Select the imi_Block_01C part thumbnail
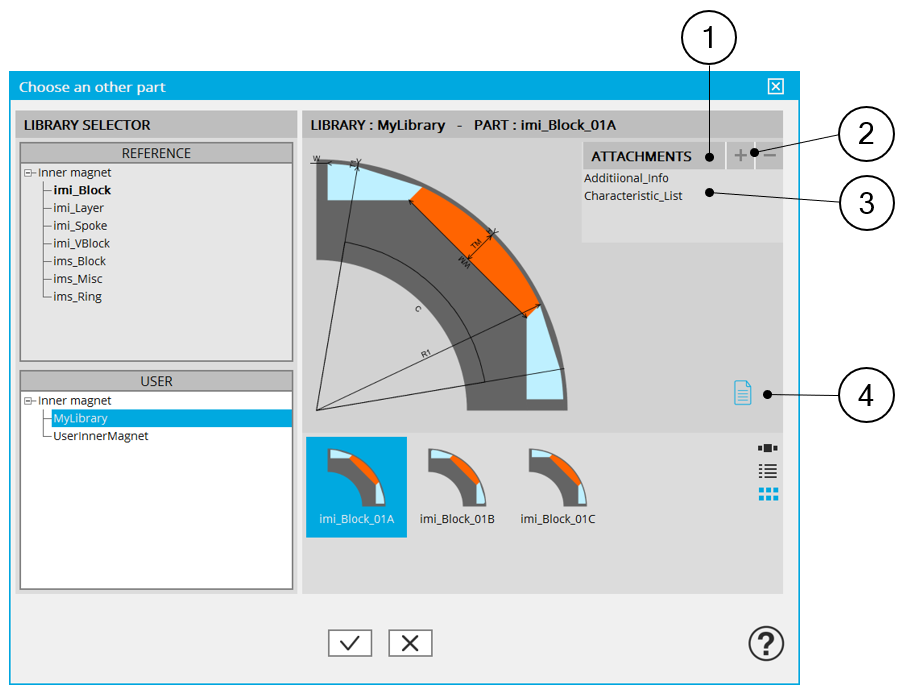This screenshot has height=696, width=909. pos(558,487)
